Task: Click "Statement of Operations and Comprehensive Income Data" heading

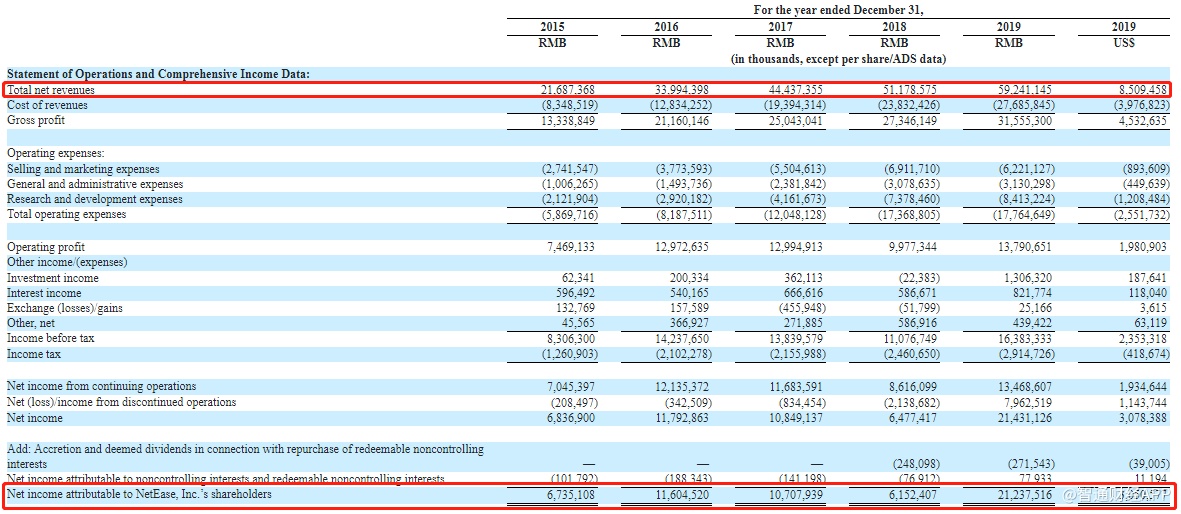Action: click(158, 74)
